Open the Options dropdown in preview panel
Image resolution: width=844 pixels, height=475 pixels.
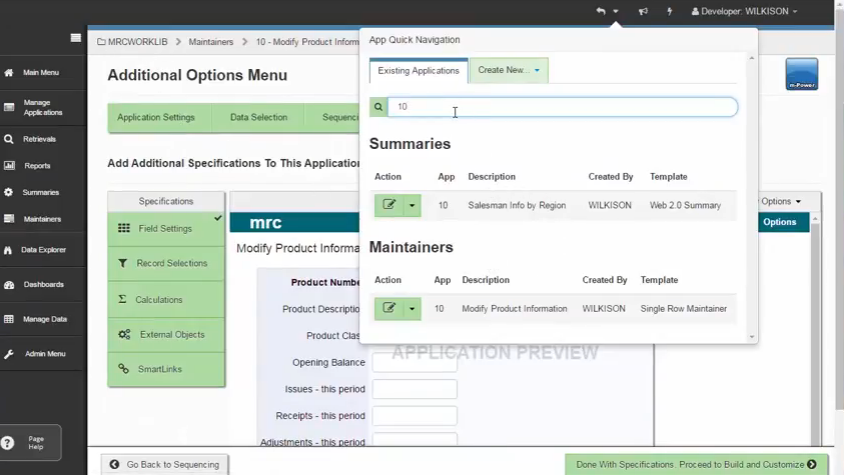[x=781, y=201]
